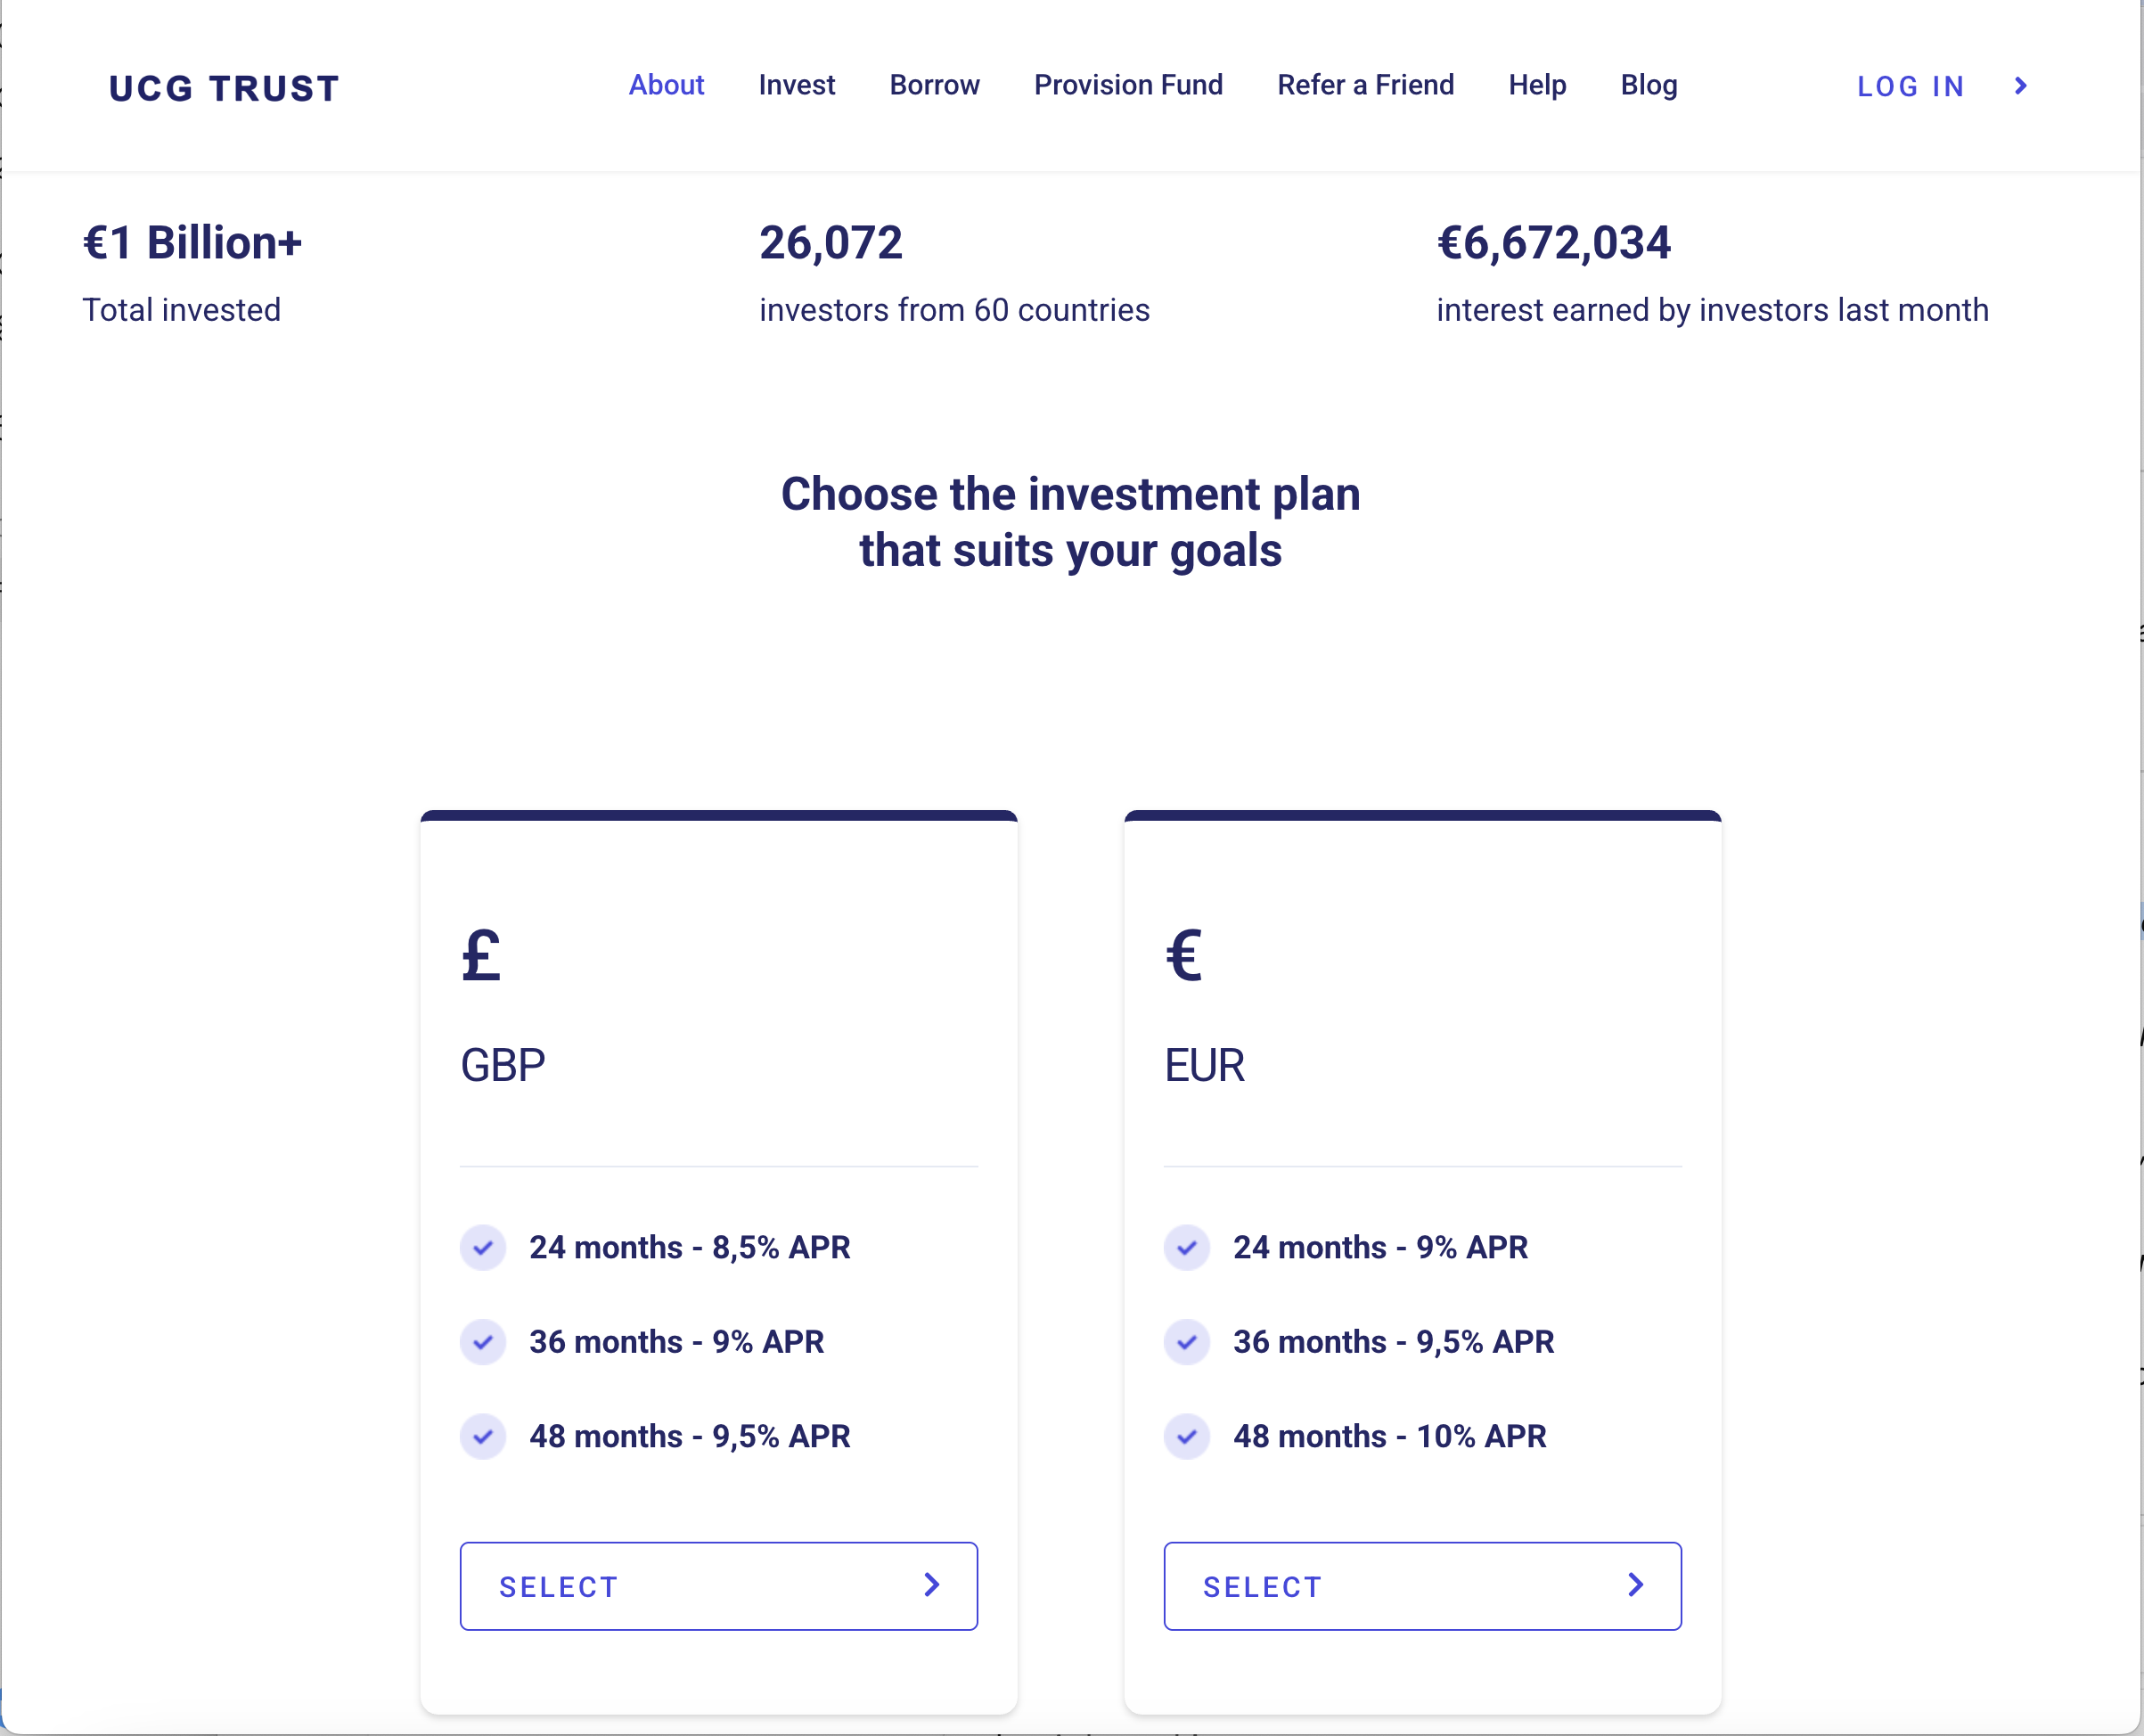Click the LOG IN link
The width and height of the screenshot is (2144, 1736).
click(1910, 87)
